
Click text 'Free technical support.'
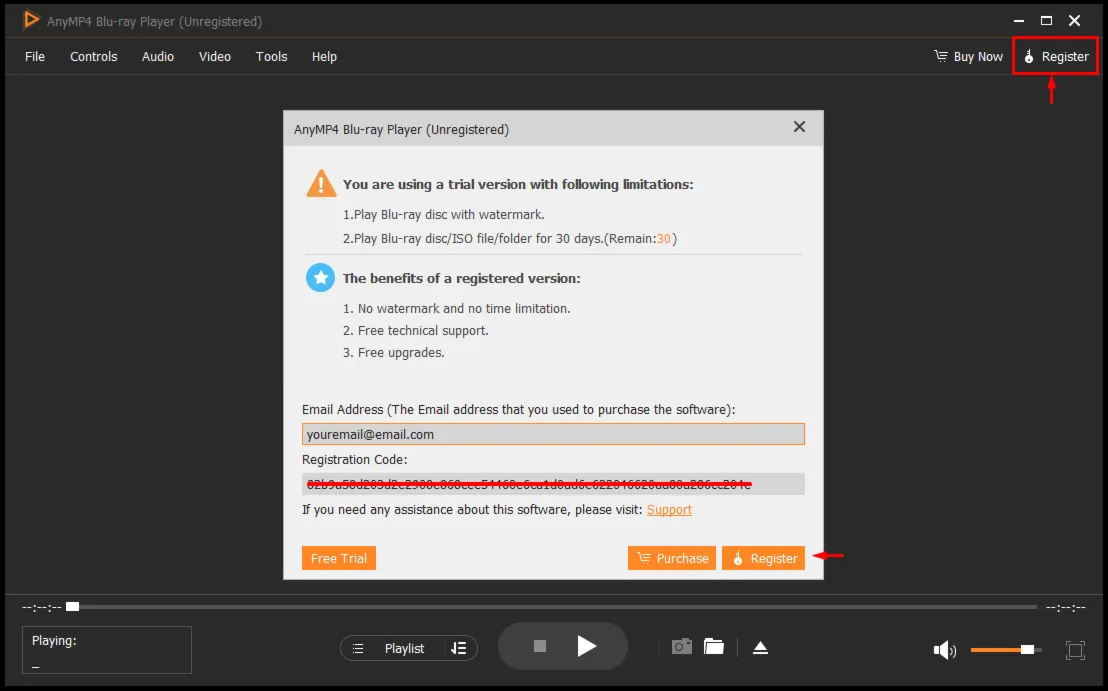pyautogui.click(x=423, y=331)
